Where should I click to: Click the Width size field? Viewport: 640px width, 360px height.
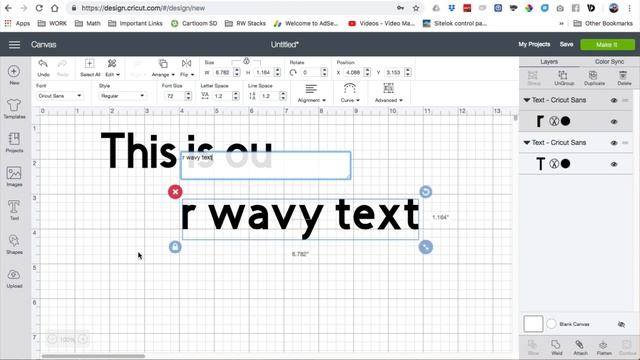point(223,73)
